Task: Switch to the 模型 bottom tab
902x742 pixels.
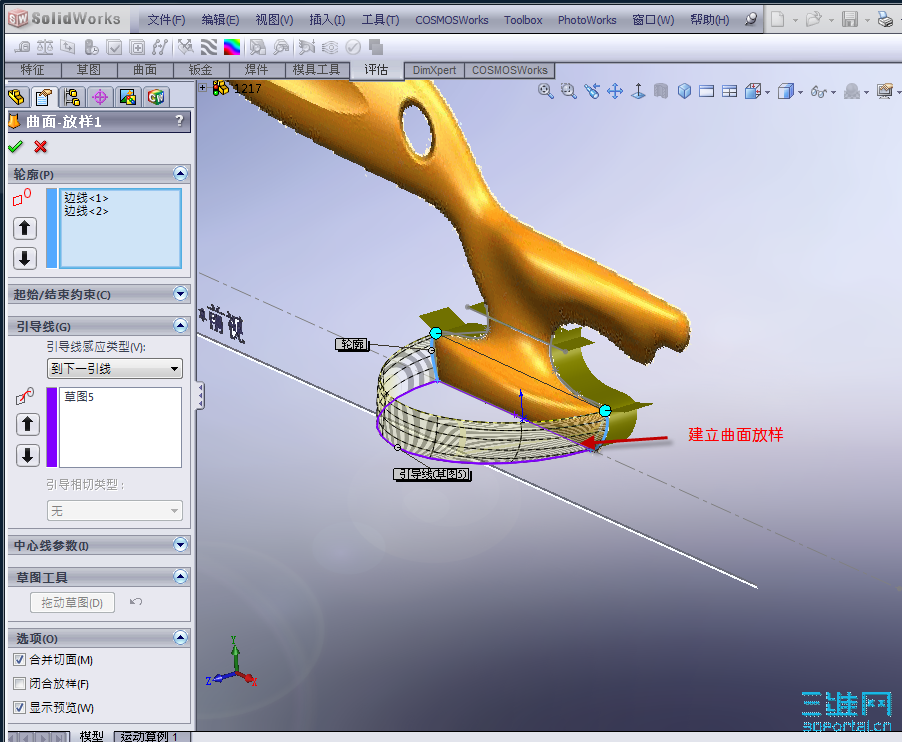Action: coord(91,736)
